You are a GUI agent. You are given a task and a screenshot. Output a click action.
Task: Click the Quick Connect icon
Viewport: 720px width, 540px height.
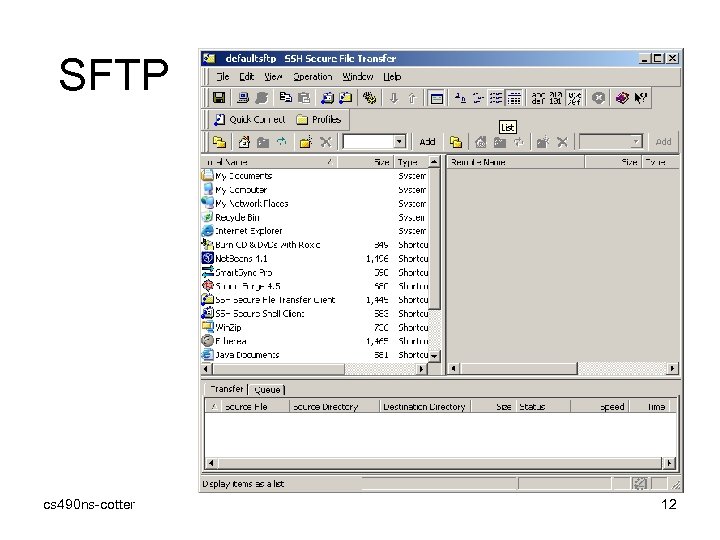pyautogui.click(x=249, y=119)
